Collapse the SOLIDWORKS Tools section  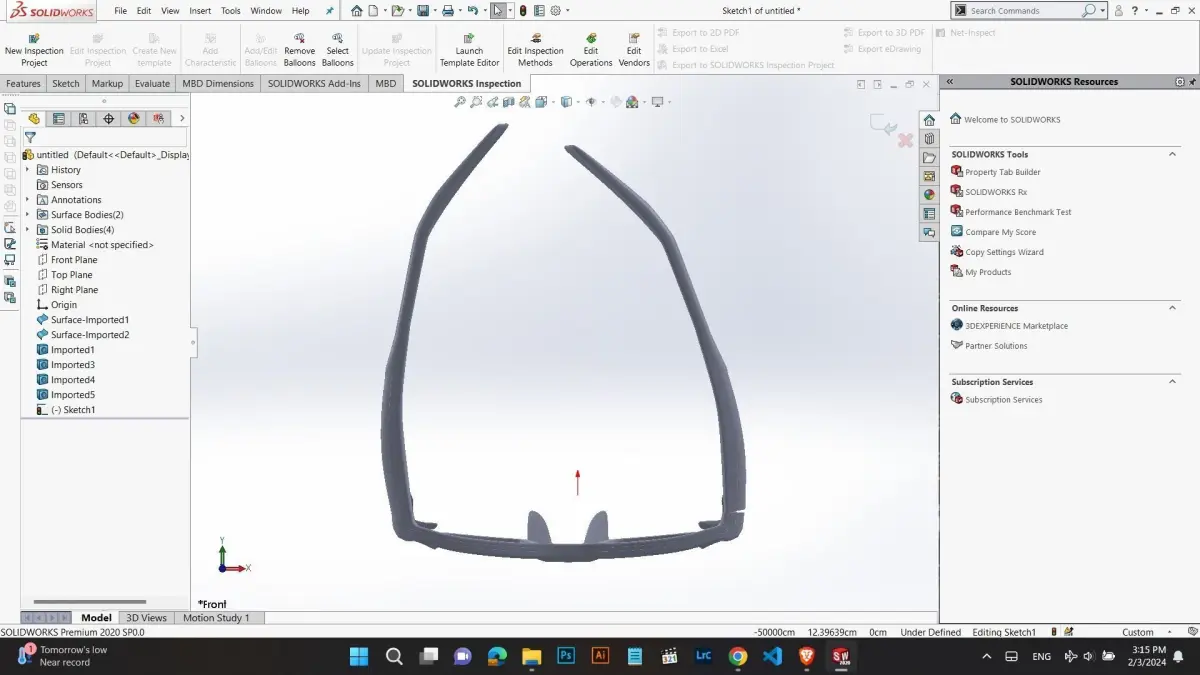point(1173,154)
